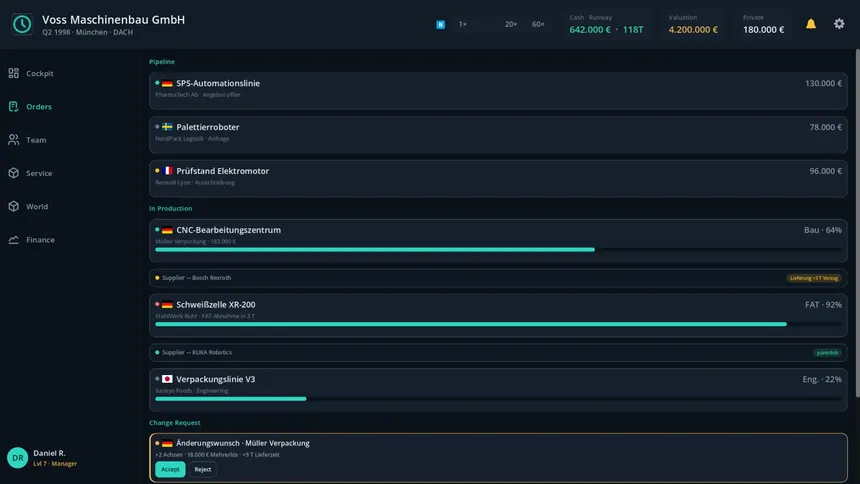Screen dimensions: 860x484
Task: Click Verpackungslinie V3 progress bar
Action: tap(498, 399)
